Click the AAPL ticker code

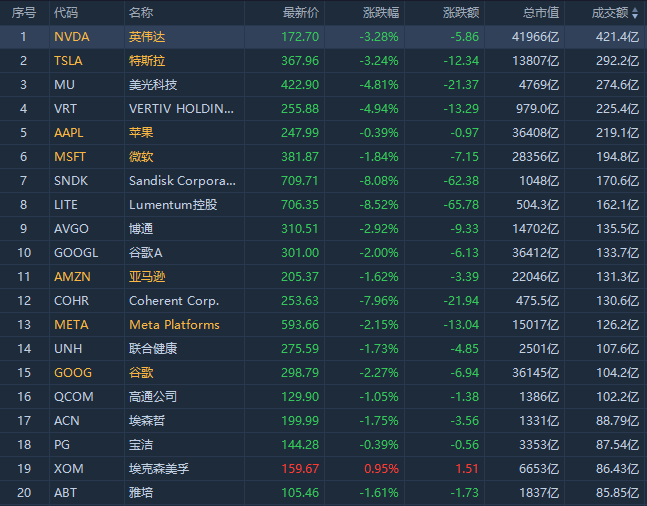70,133
